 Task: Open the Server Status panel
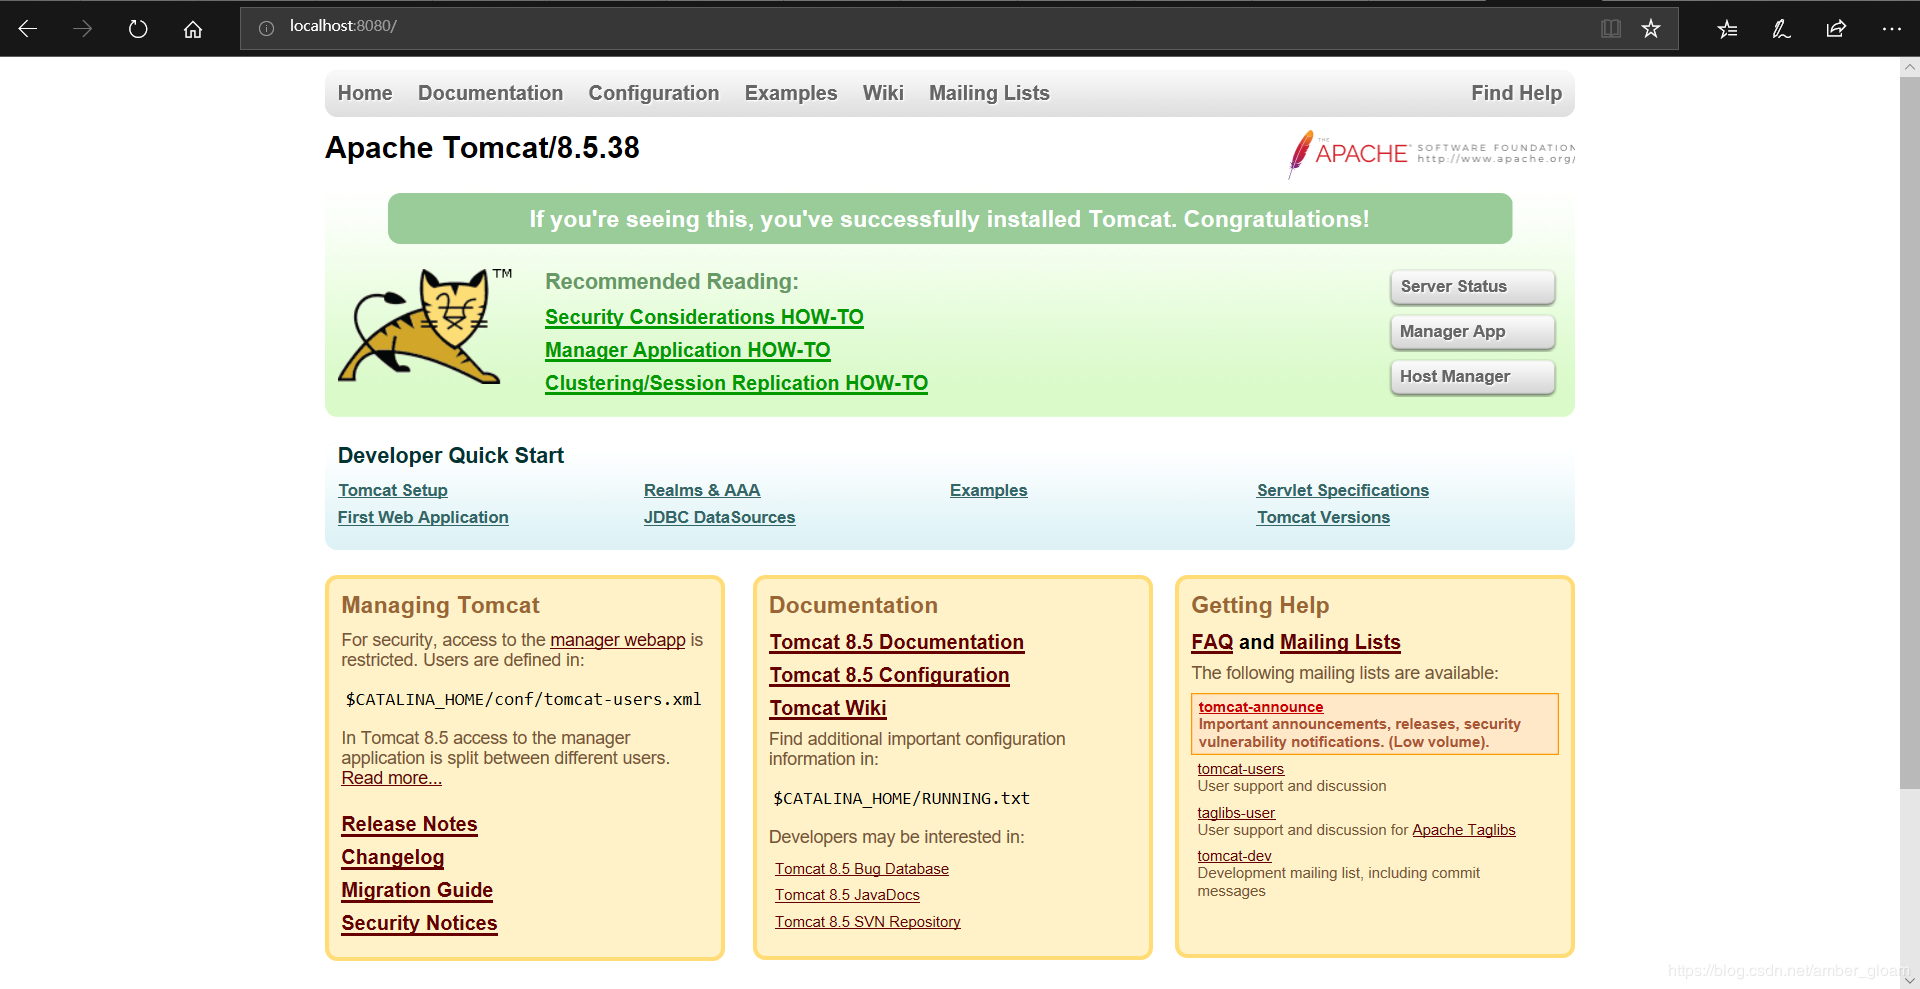pyautogui.click(x=1471, y=286)
